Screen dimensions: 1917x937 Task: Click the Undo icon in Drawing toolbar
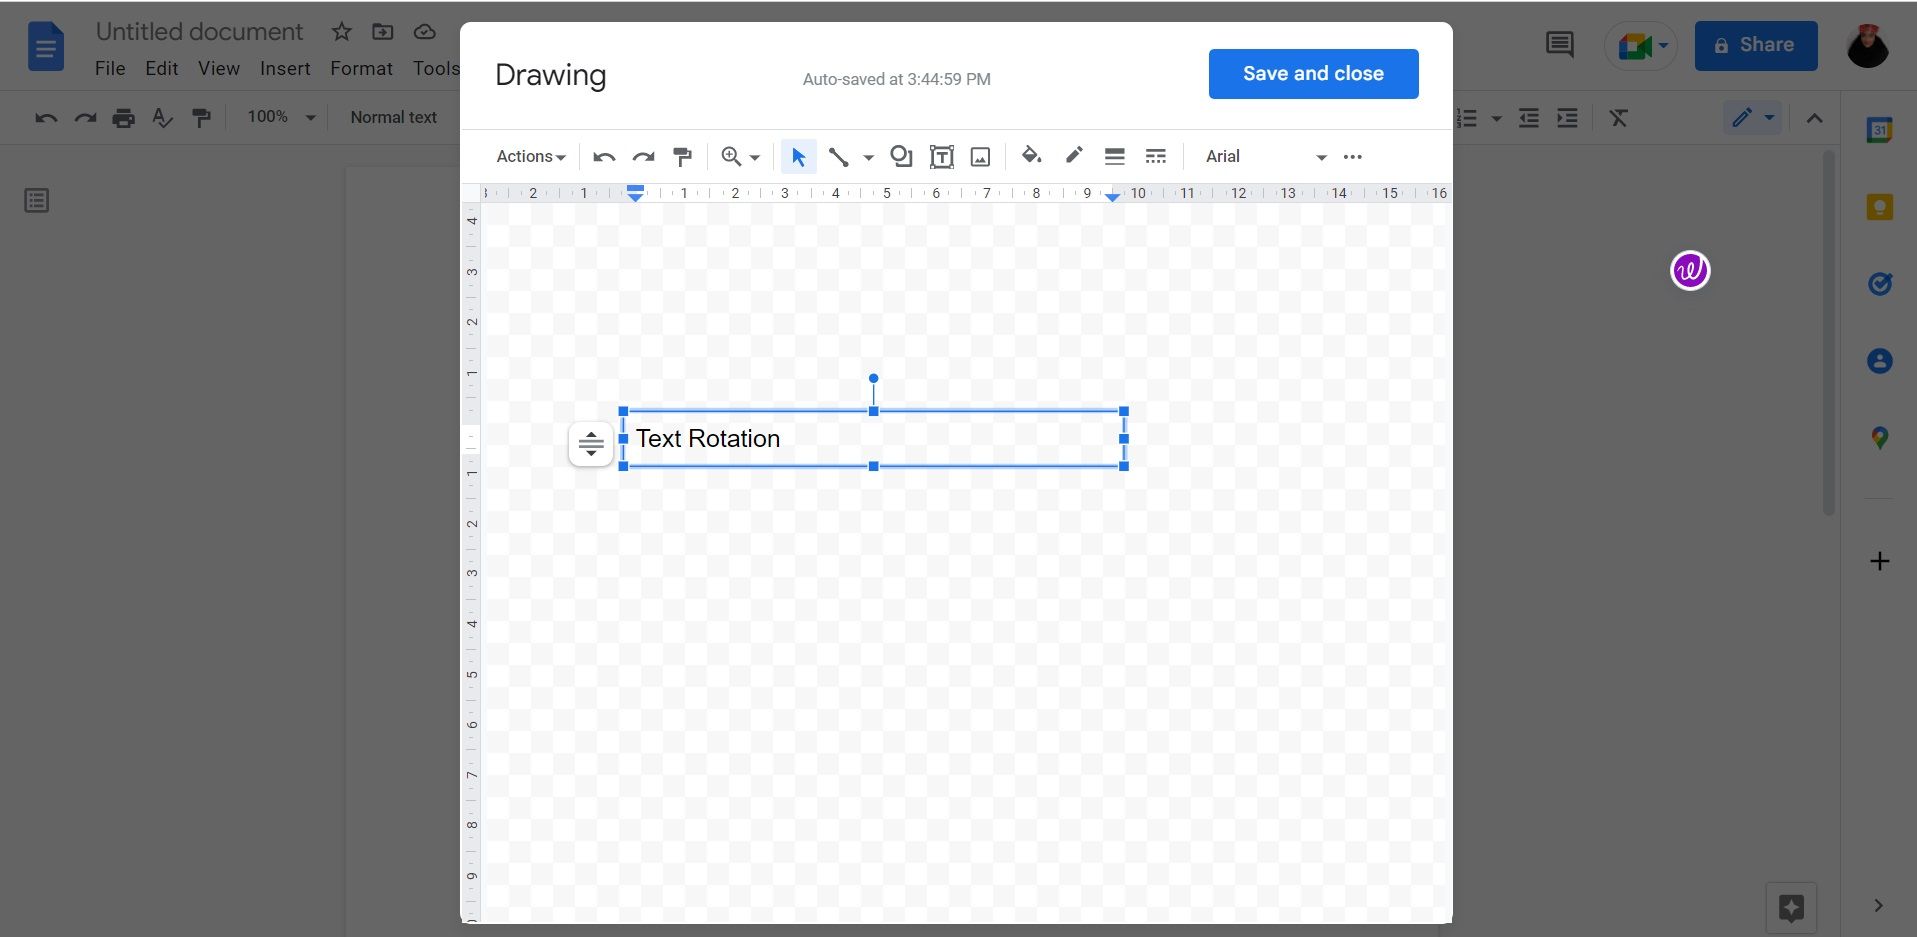[x=604, y=157]
